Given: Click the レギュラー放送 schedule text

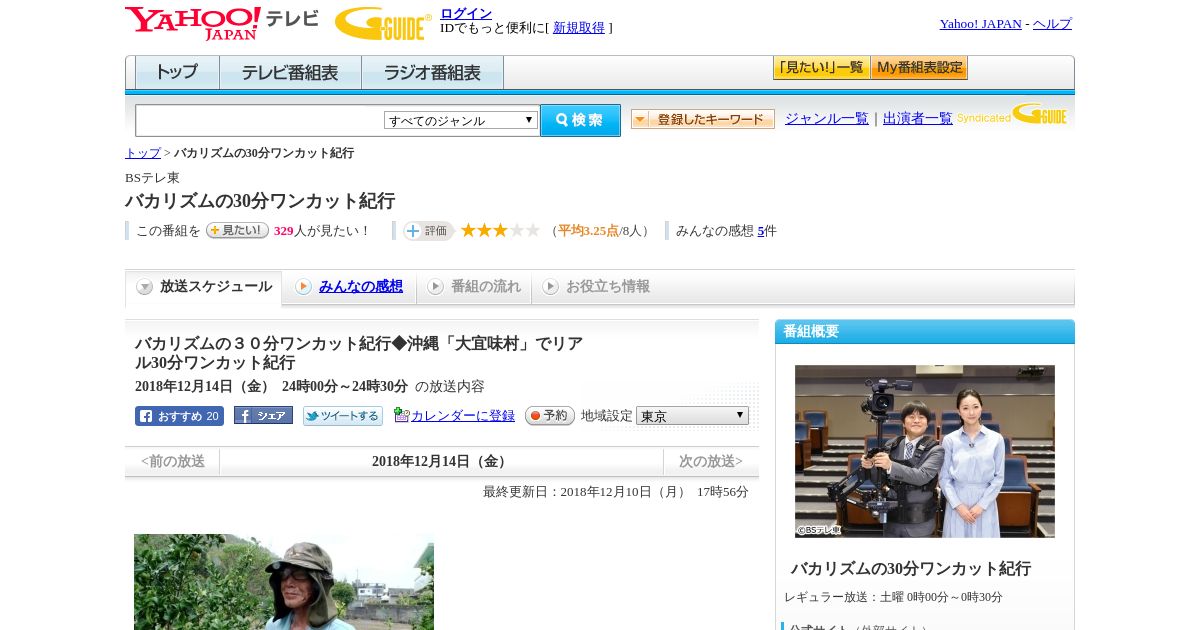Looking at the screenshot, I should (x=893, y=597).
